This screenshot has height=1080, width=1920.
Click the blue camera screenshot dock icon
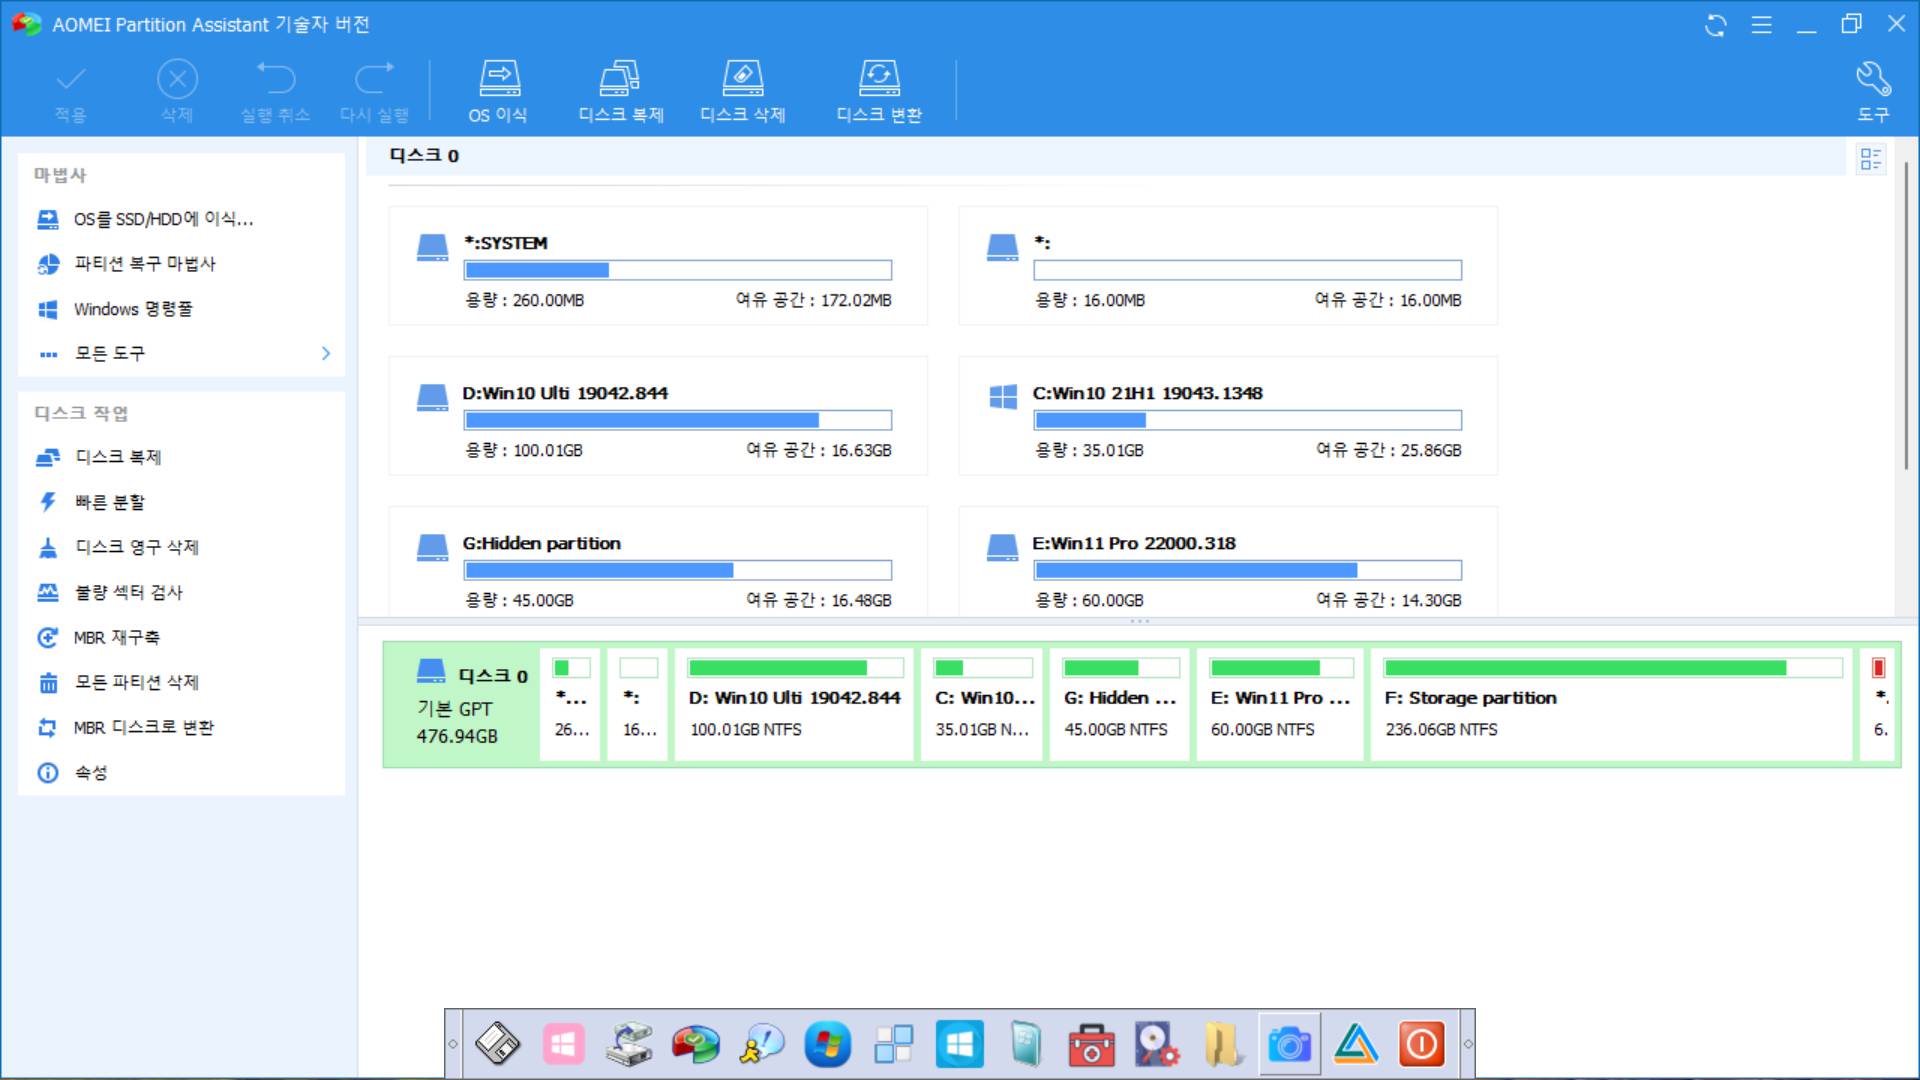coord(1289,1044)
